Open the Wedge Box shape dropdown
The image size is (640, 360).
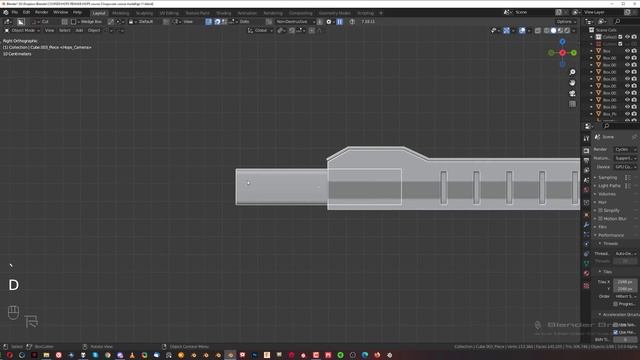coord(87,22)
